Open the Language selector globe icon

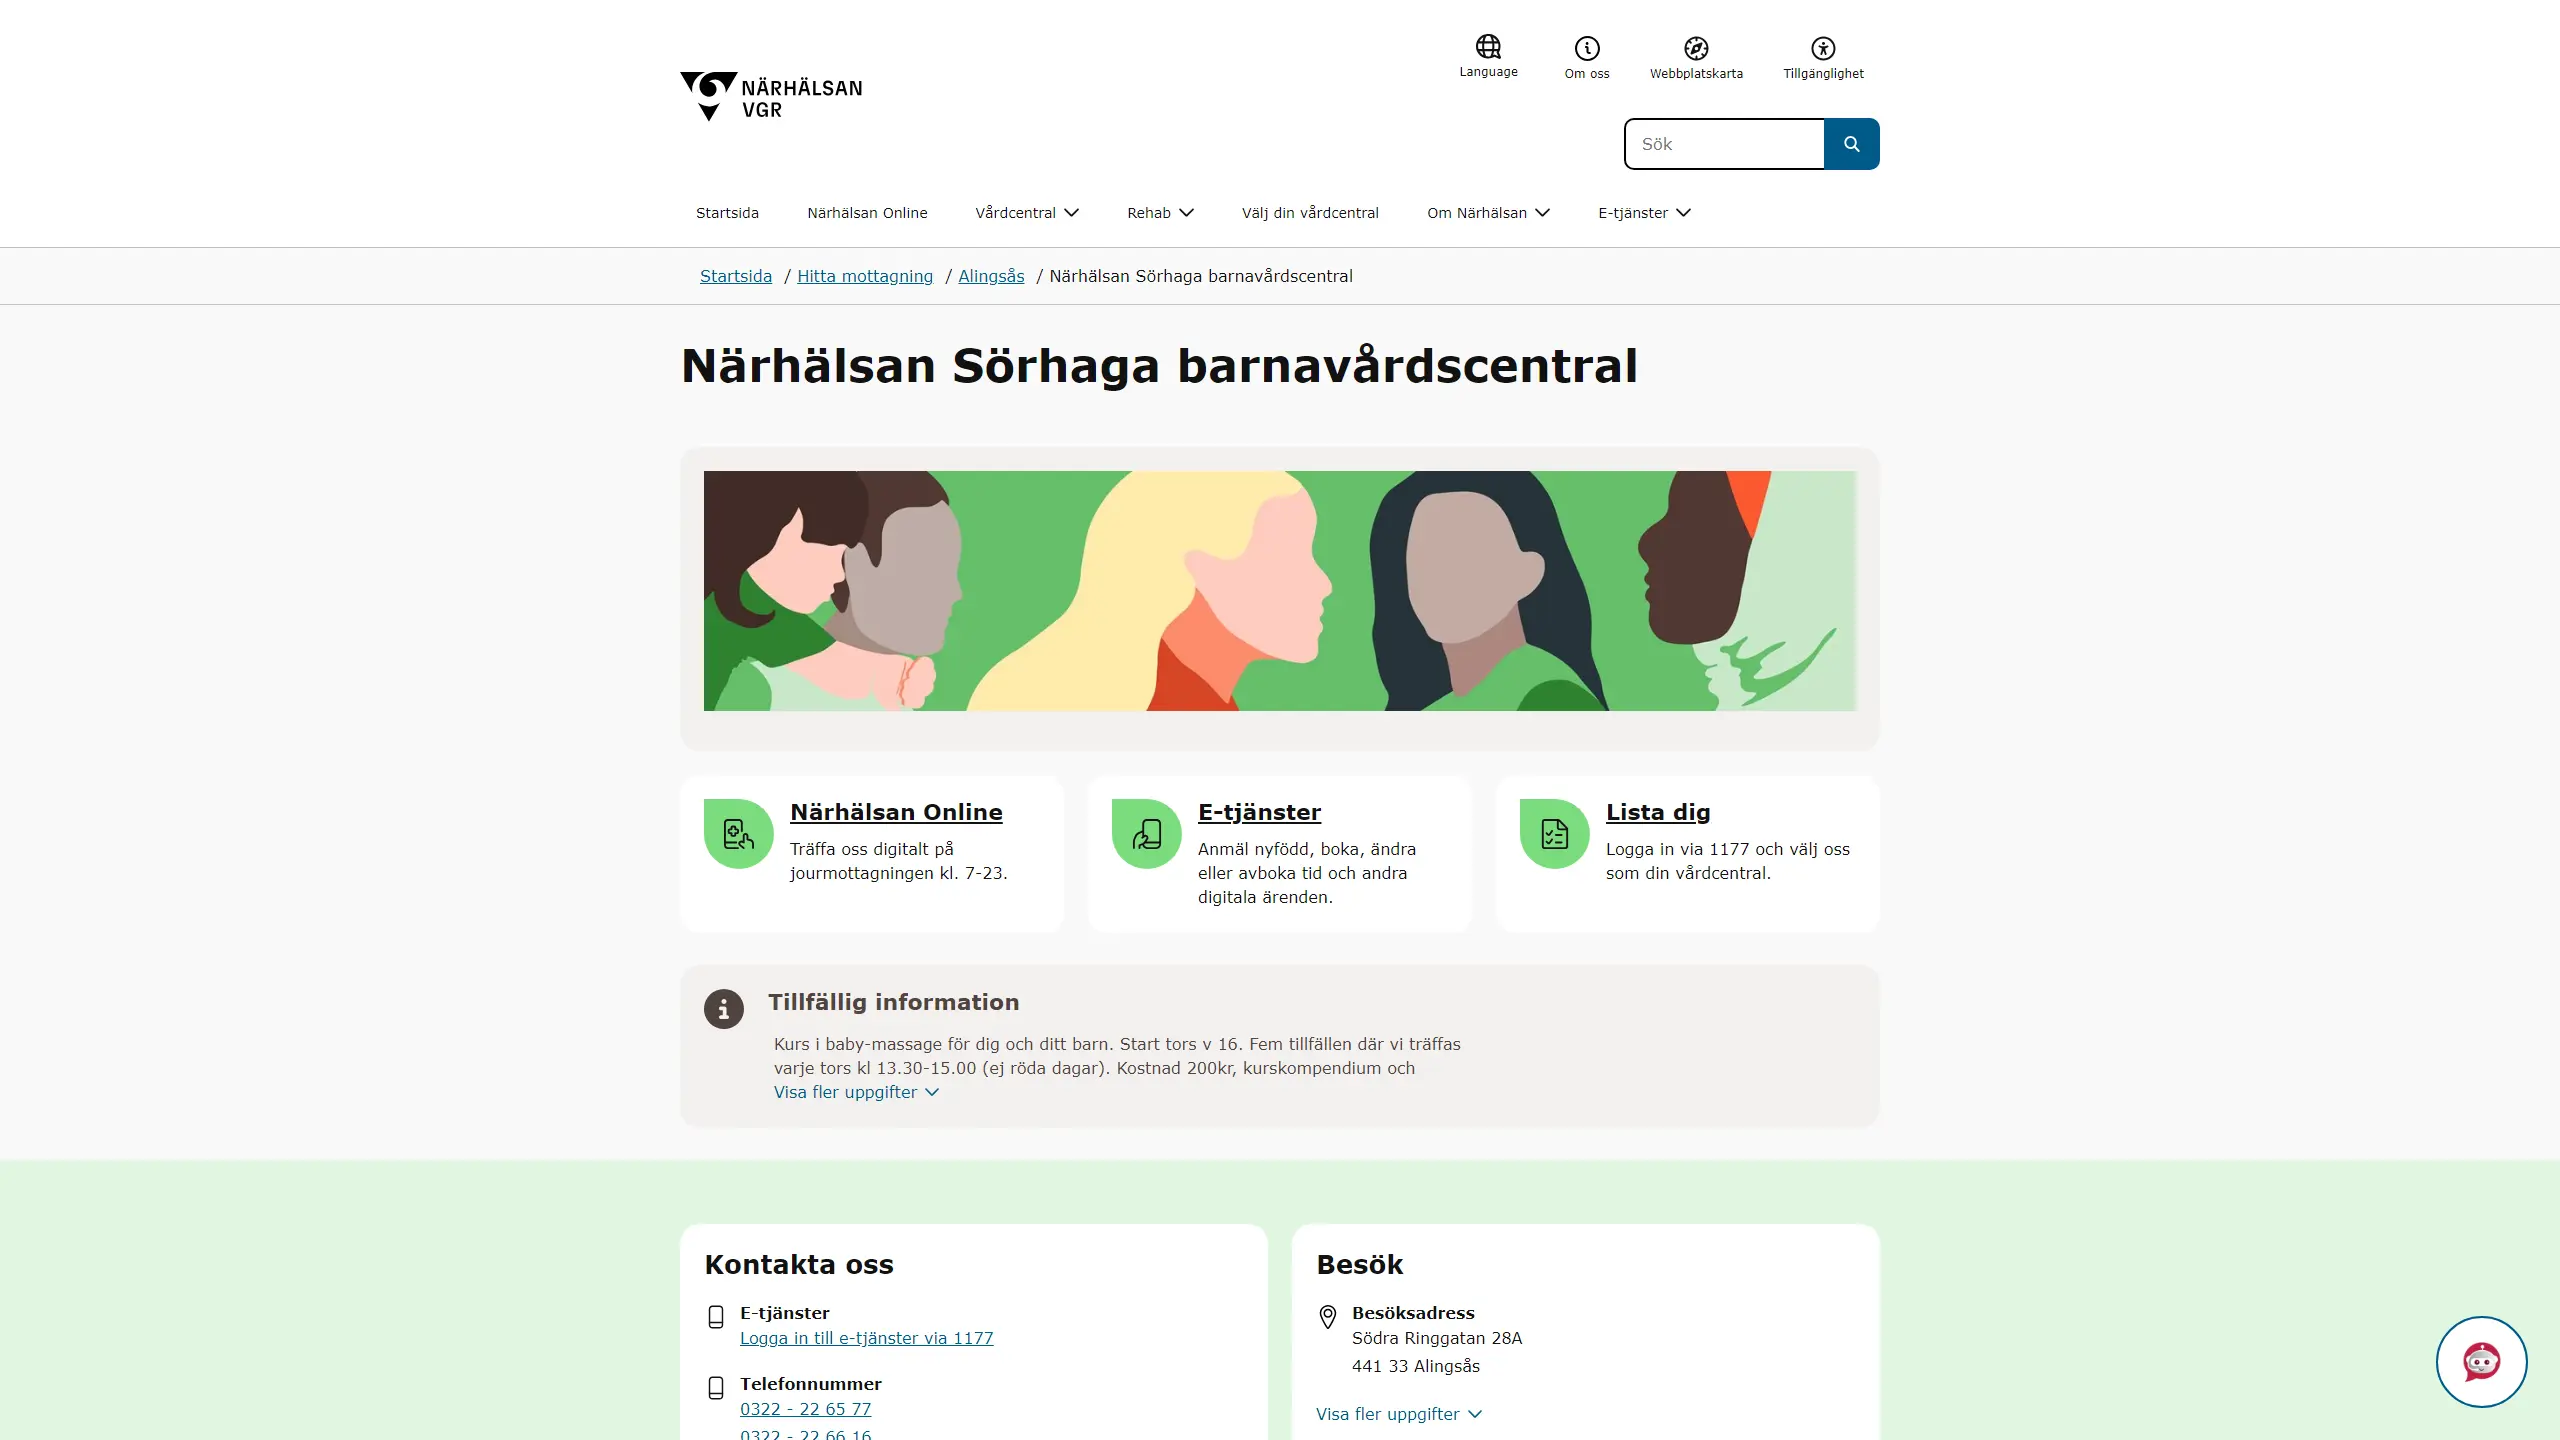pos(1487,47)
